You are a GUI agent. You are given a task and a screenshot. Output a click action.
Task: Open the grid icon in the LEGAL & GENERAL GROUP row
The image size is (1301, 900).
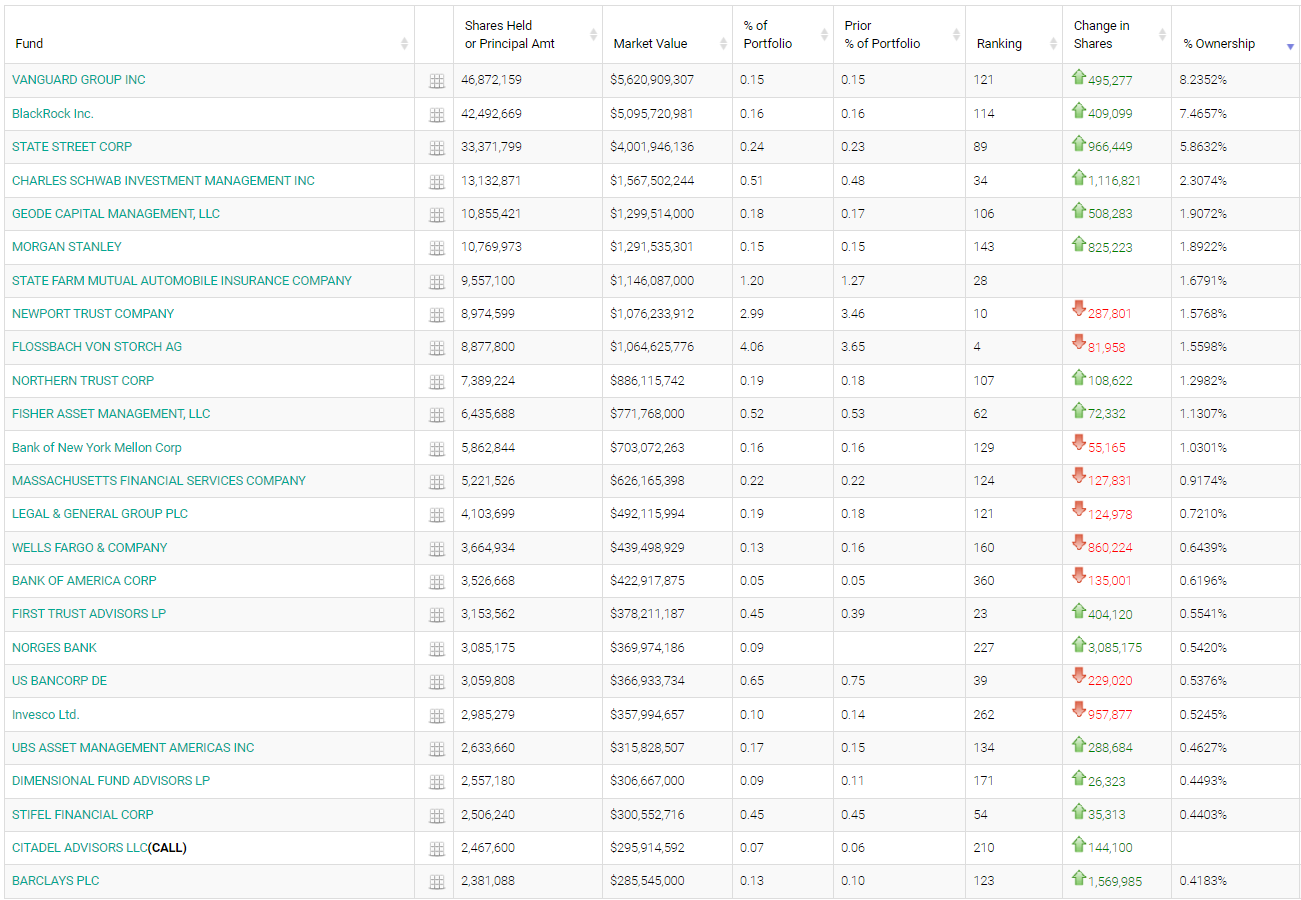coord(437,515)
